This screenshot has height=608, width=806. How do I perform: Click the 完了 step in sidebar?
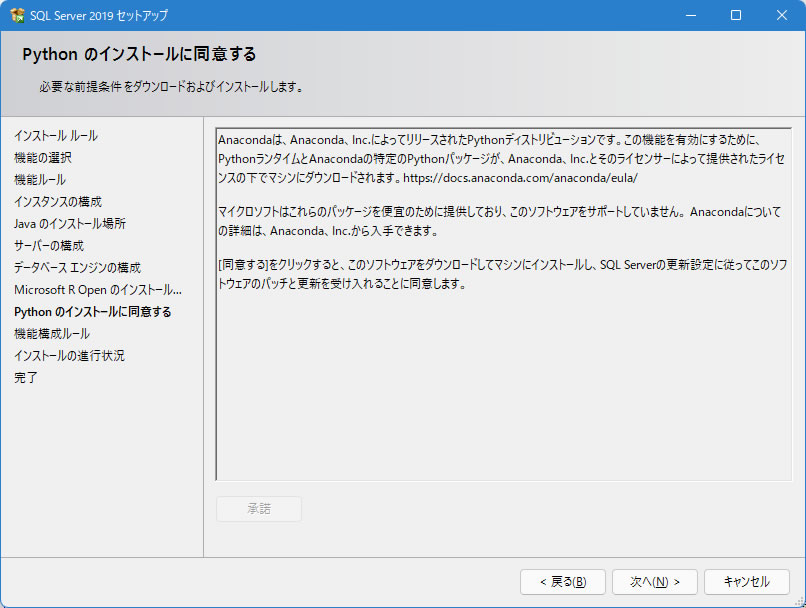tap(26, 378)
